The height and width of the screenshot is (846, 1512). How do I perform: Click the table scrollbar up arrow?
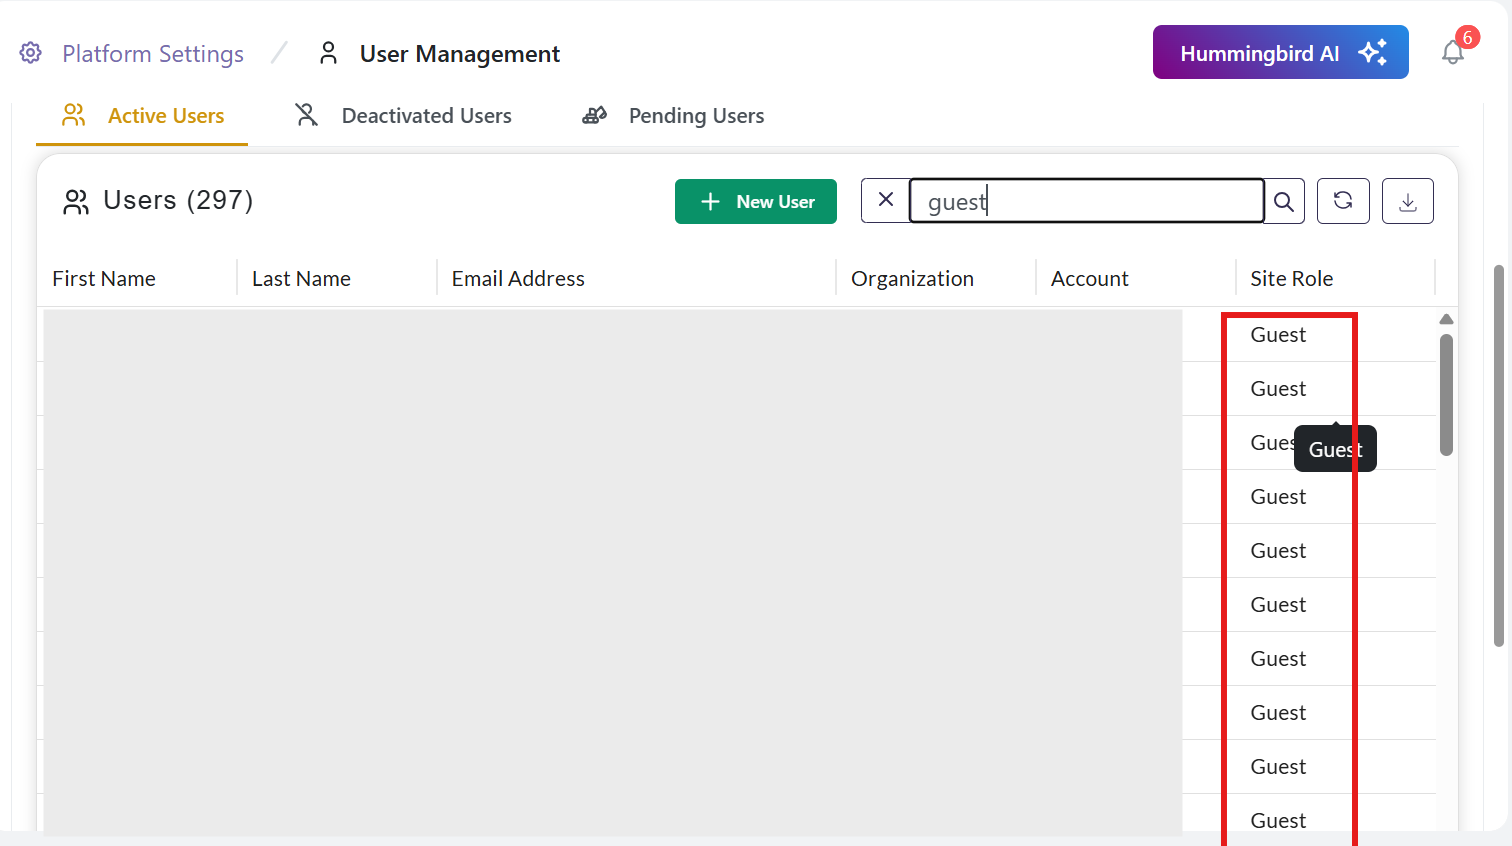[1446, 319]
